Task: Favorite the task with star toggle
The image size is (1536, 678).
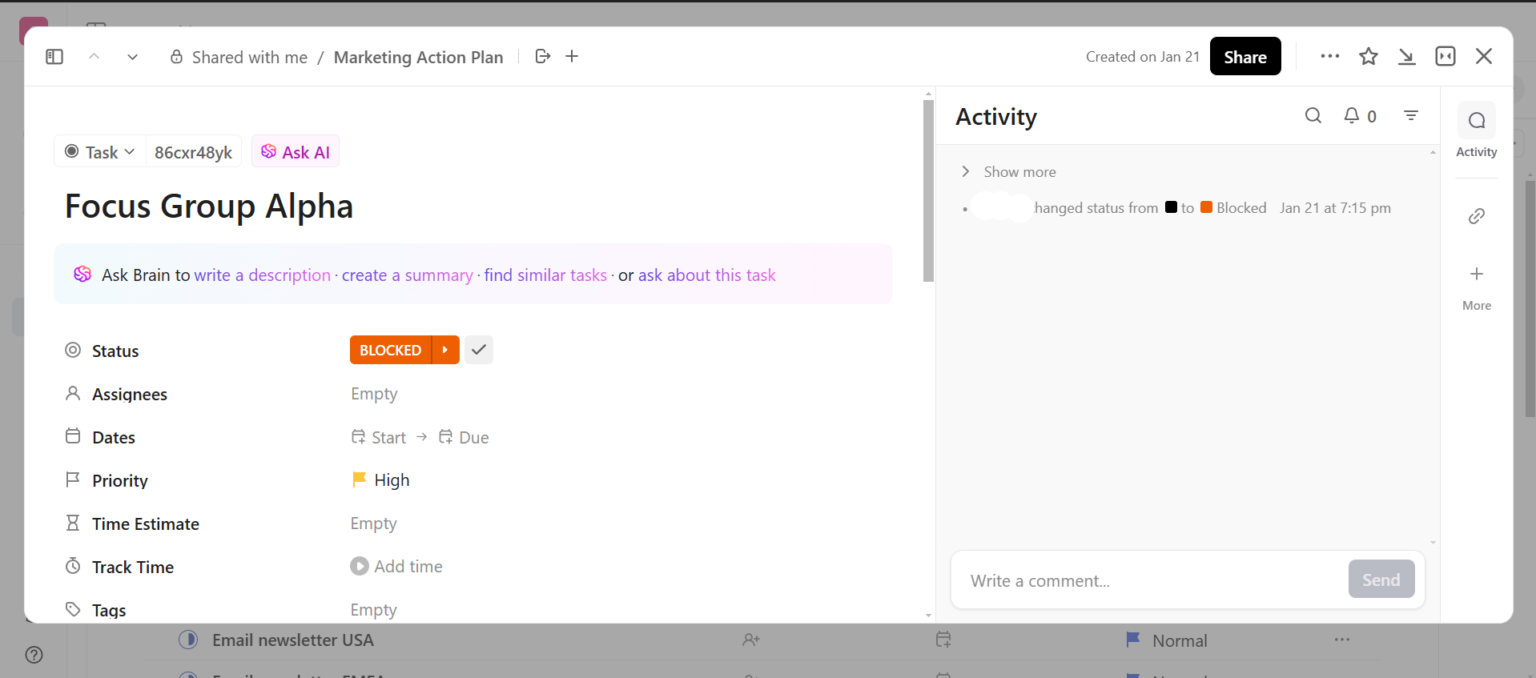Action: [1368, 56]
